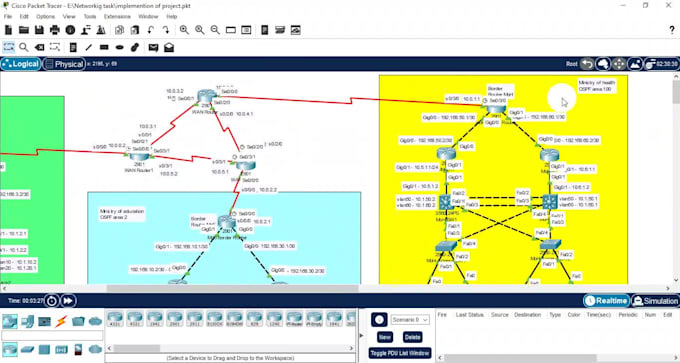The height and width of the screenshot is (363, 680).
Task: Click the Delete scenario button
Action: [412, 337]
